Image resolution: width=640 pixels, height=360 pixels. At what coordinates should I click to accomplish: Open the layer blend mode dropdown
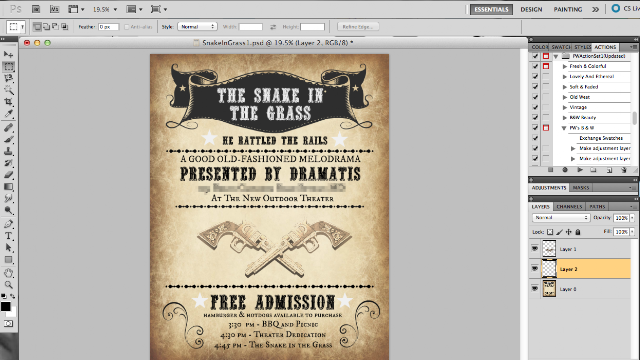pyautogui.click(x=561, y=218)
